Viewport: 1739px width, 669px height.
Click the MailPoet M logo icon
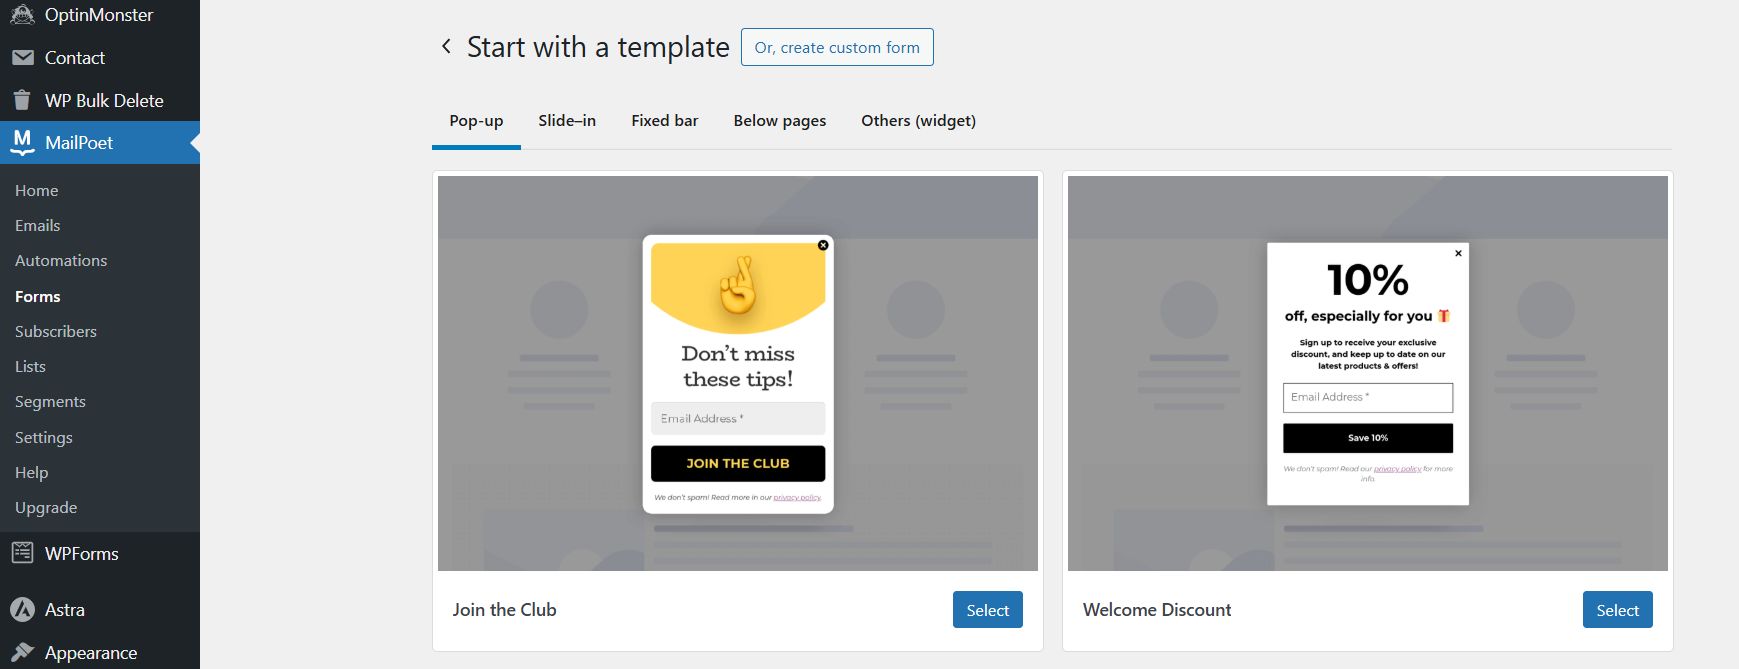tap(22, 142)
